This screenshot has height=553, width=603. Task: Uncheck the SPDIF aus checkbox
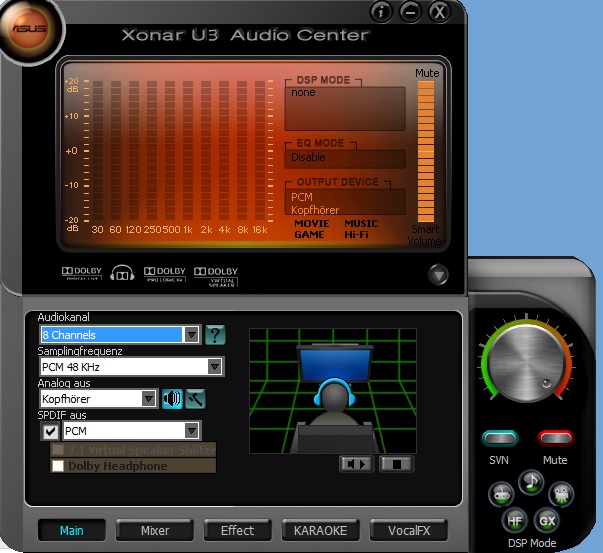coord(50,431)
